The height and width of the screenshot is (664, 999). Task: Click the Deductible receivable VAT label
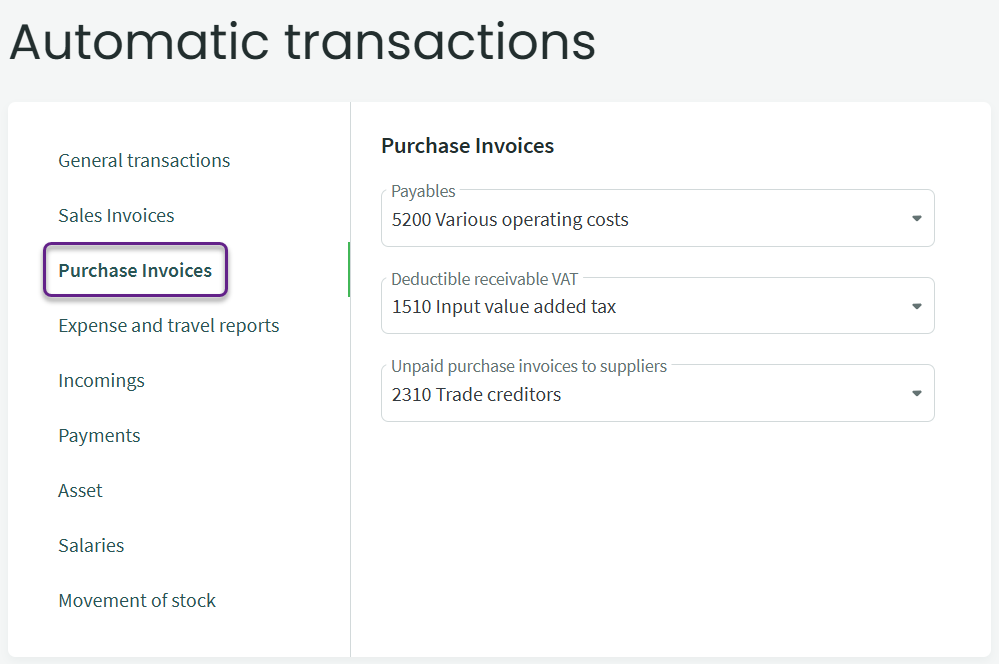click(484, 279)
